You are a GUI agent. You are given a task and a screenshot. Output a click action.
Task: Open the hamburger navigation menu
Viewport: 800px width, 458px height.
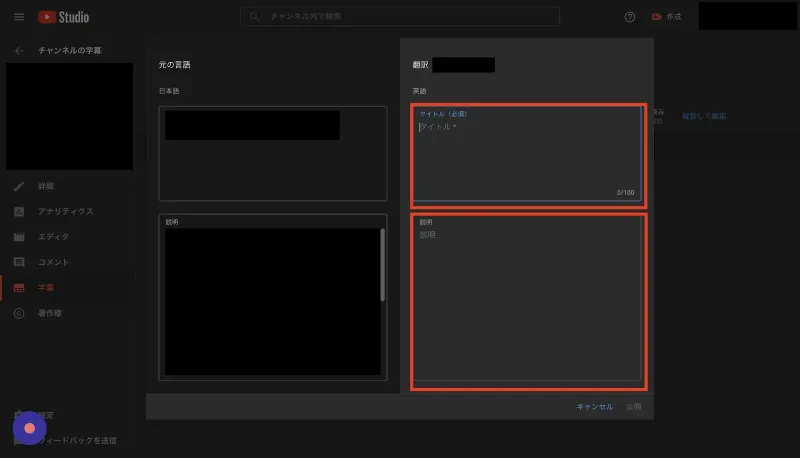[x=19, y=17]
